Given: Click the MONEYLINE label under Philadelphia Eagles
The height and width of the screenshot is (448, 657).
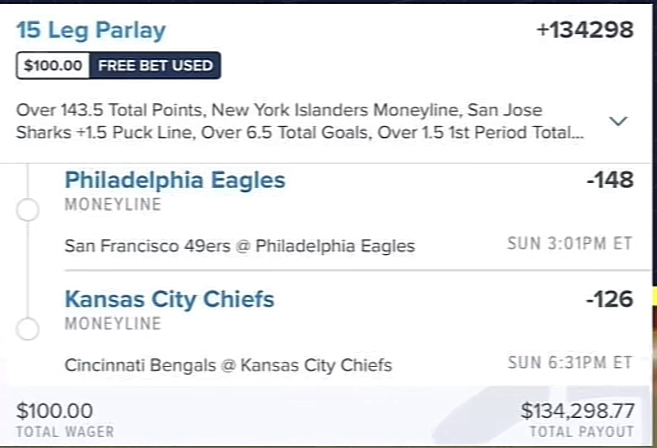Looking at the screenshot, I should coord(112,205).
